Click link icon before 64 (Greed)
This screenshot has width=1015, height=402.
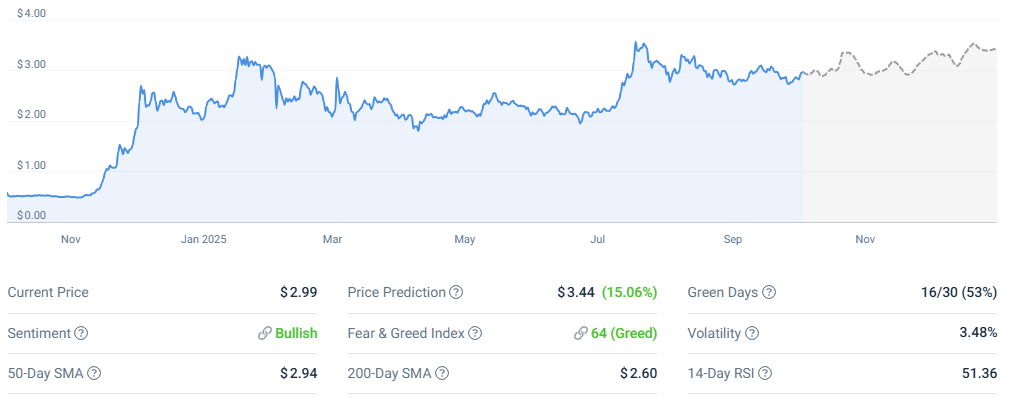point(581,333)
